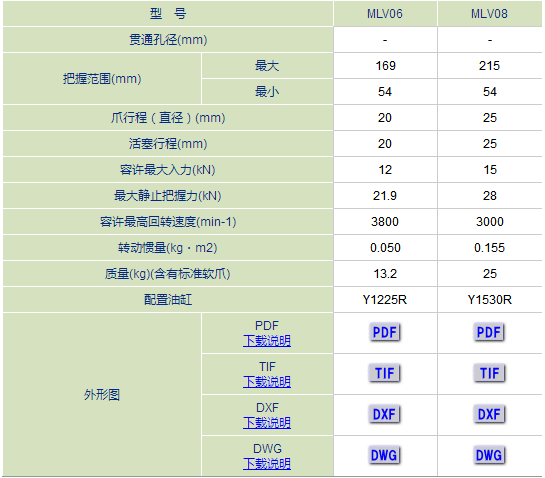Download the MLV08 DXF drawing

tap(489, 414)
